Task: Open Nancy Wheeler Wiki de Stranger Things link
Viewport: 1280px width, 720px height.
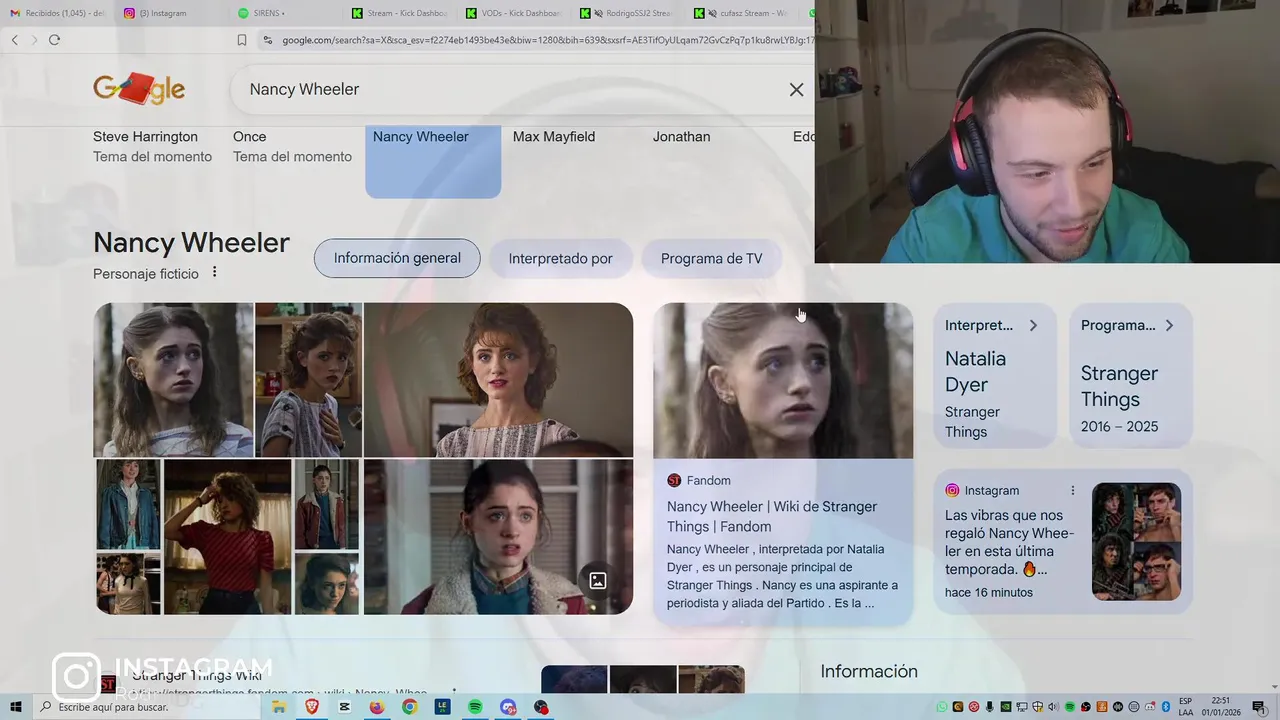Action: (x=772, y=516)
